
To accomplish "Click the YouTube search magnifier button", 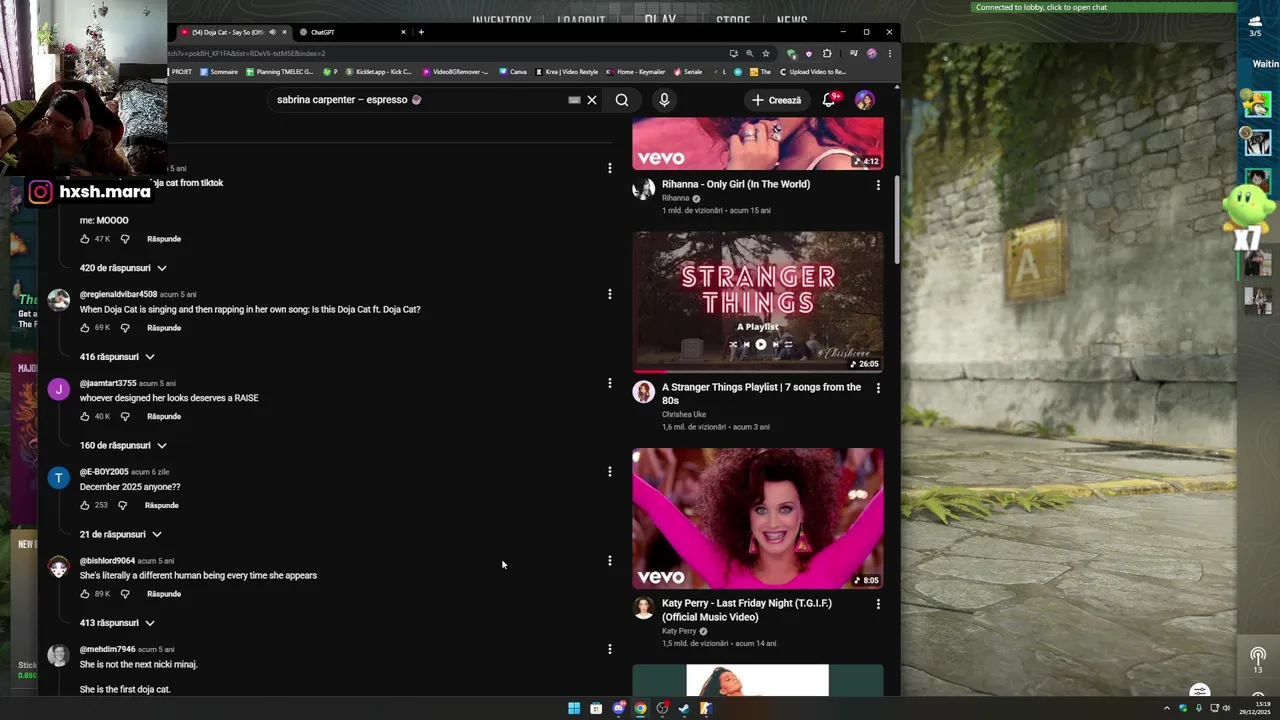I will point(622,100).
